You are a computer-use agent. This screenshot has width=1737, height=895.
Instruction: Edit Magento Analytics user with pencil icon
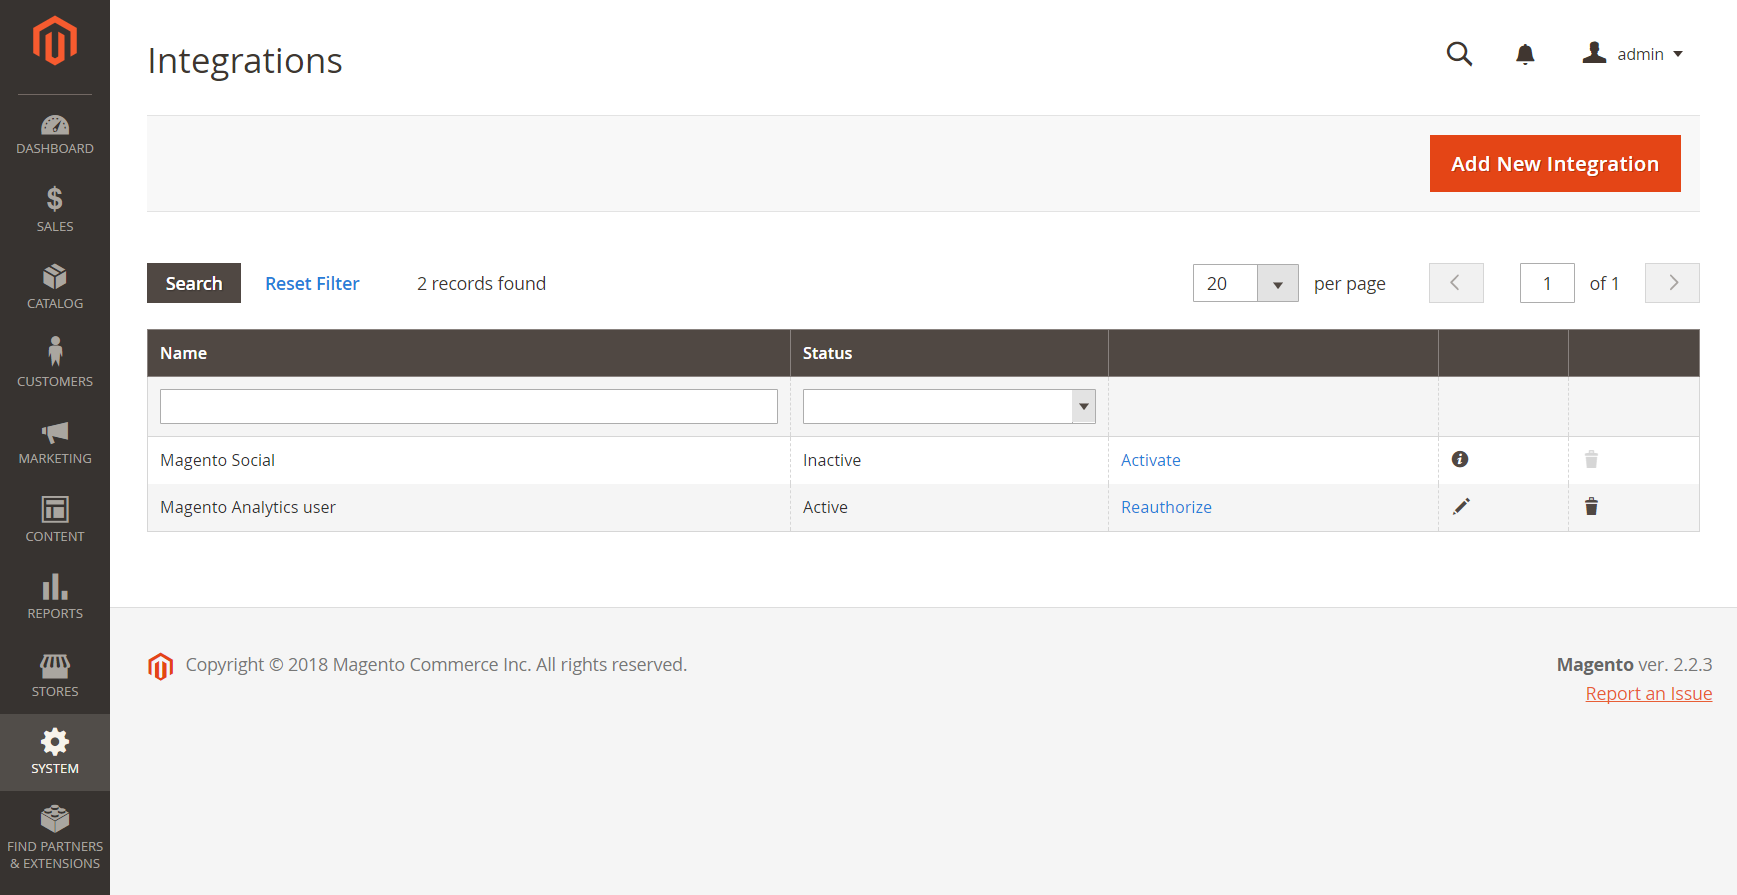coord(1461,507)
